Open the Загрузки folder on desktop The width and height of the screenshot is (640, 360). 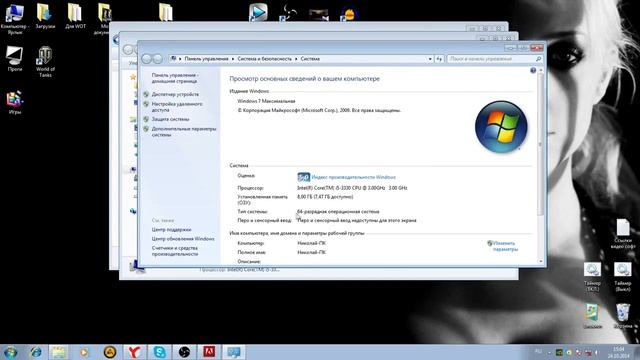pyautogui.click(x=44, y=16)
